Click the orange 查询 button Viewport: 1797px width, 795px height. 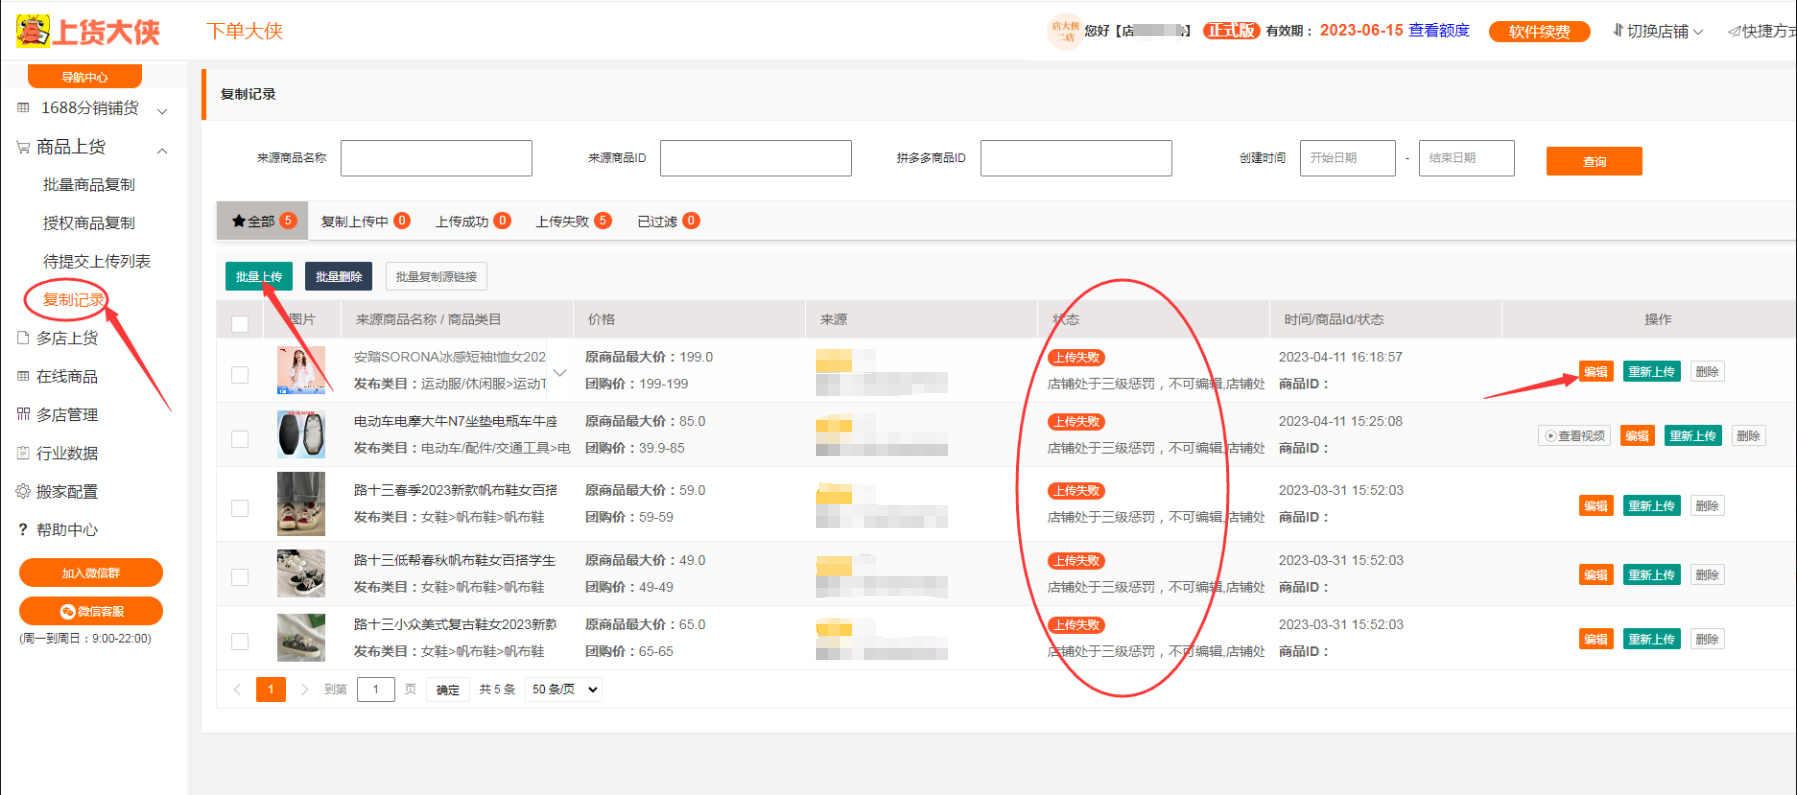[1594, 161]
